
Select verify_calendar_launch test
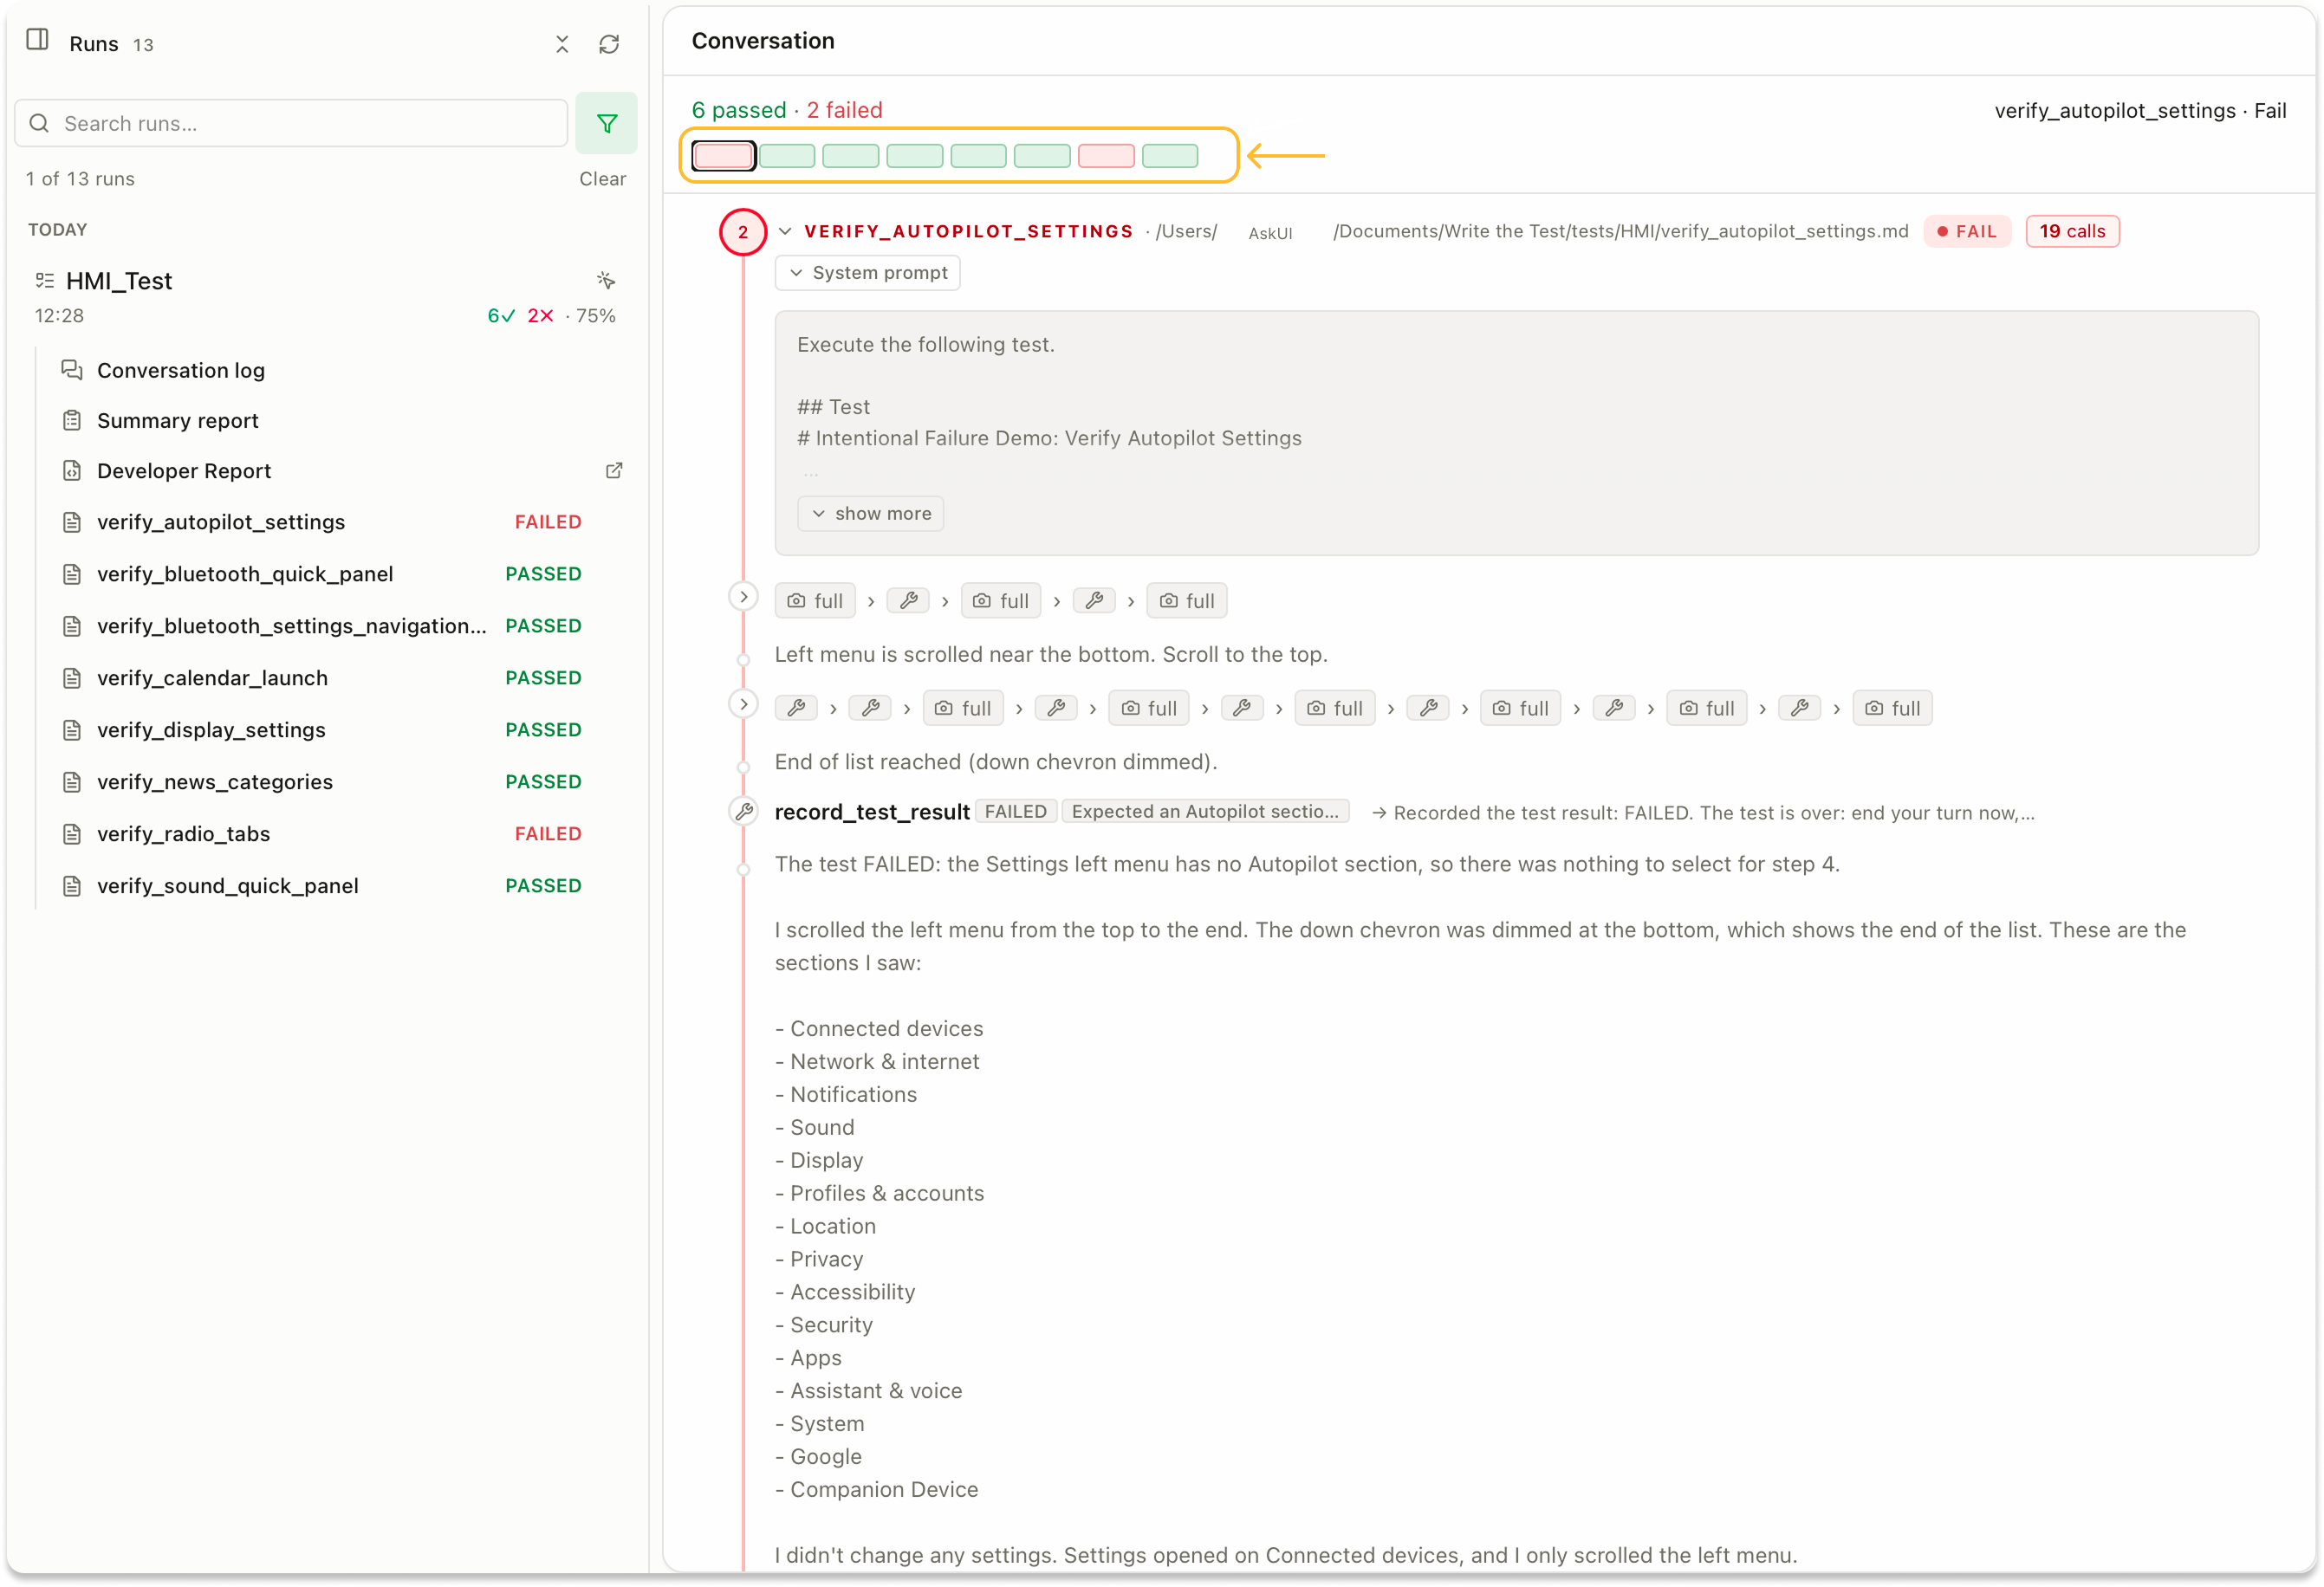tap(212, 678)
